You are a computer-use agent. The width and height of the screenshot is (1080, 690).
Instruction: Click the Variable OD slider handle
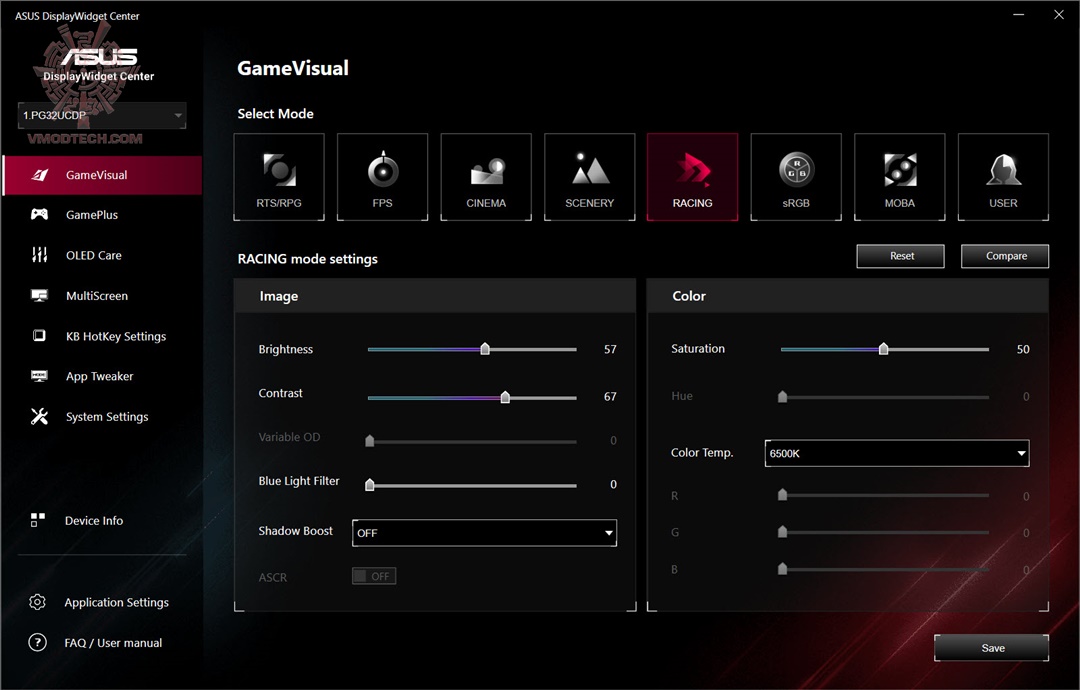point(370,441)
